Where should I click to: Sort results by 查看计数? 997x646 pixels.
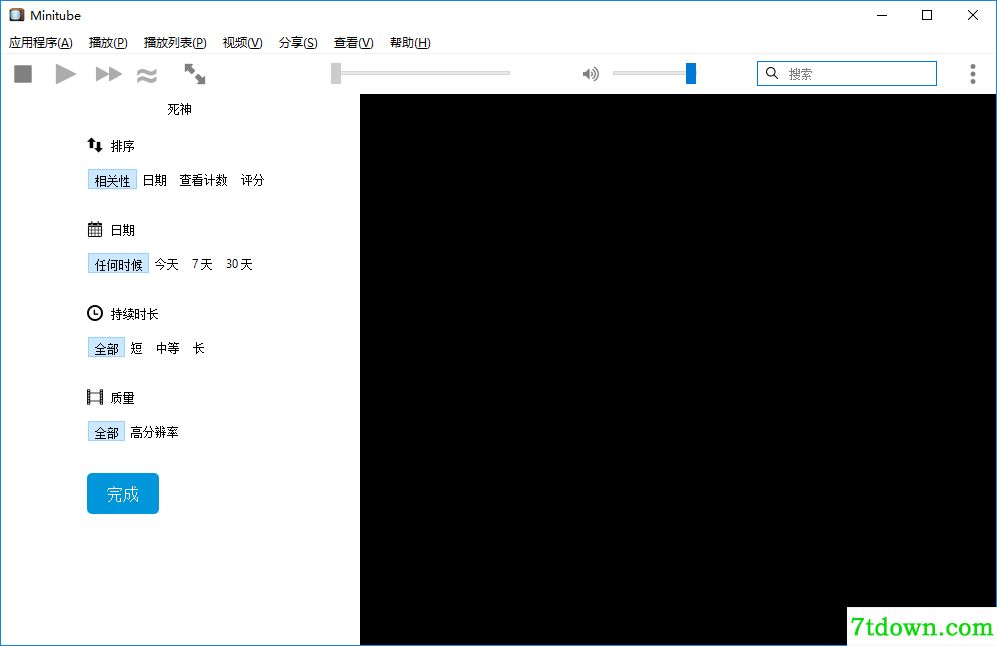[203, 181]
